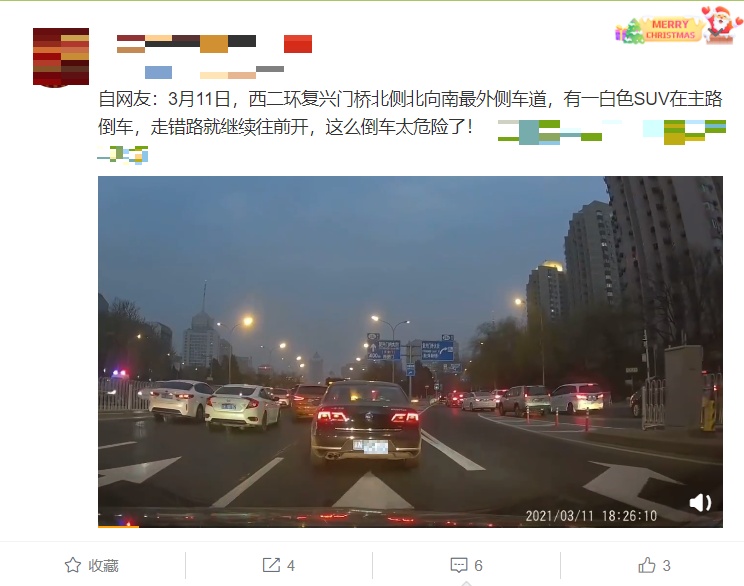This screenshot has width=744, height=586.
Task: Click the repost count 4
Action: point(291,566)
